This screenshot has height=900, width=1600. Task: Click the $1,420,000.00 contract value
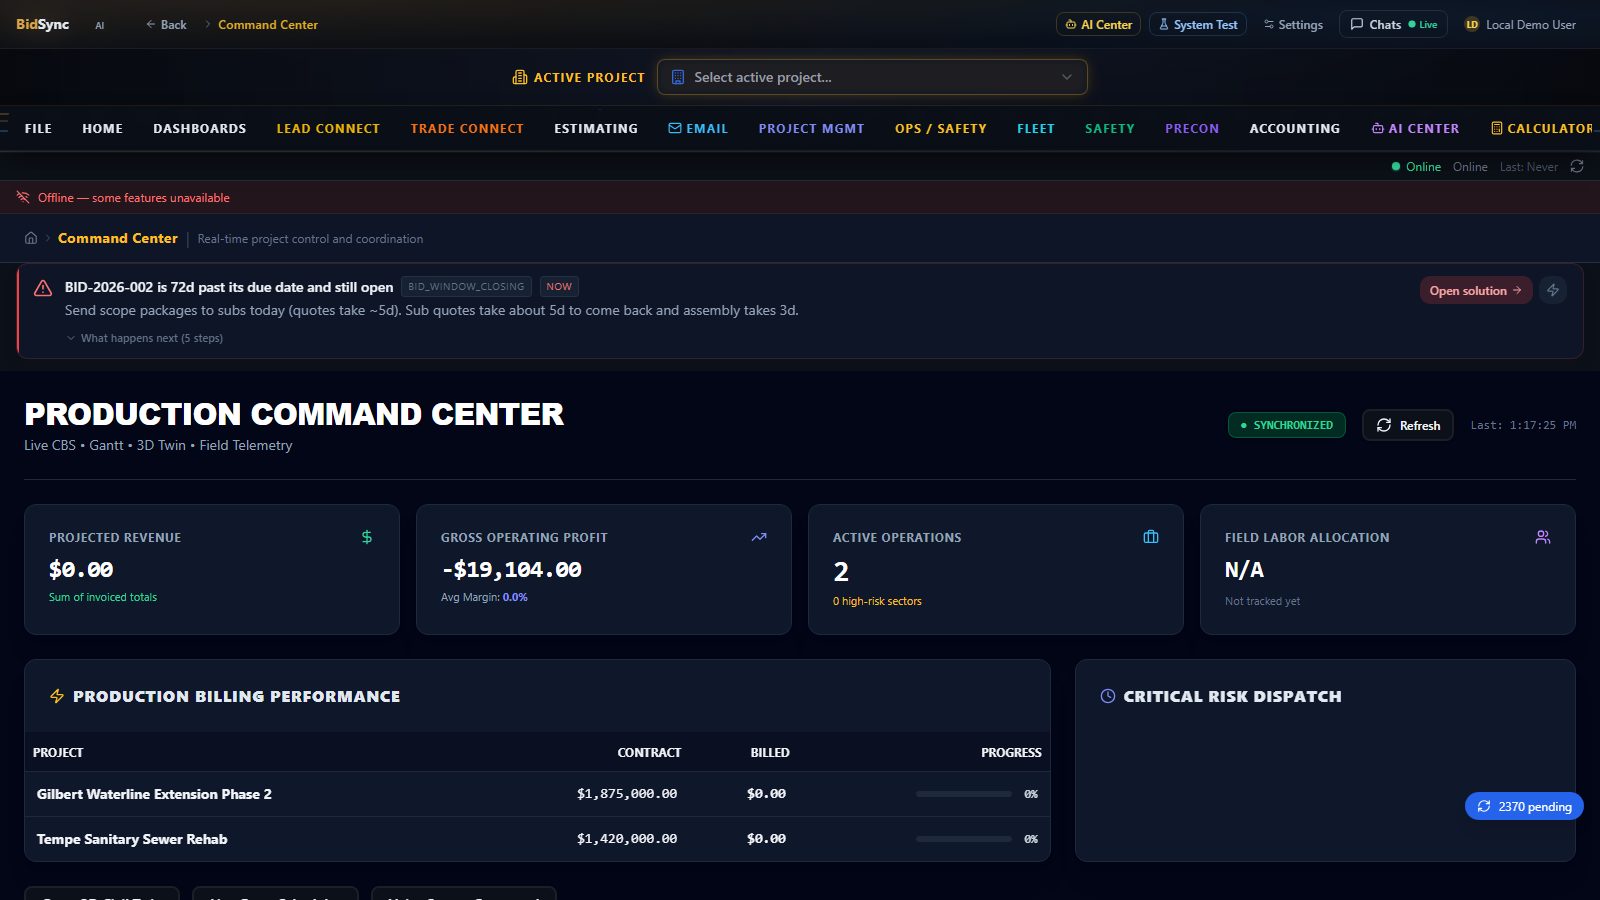click(627, 839)
